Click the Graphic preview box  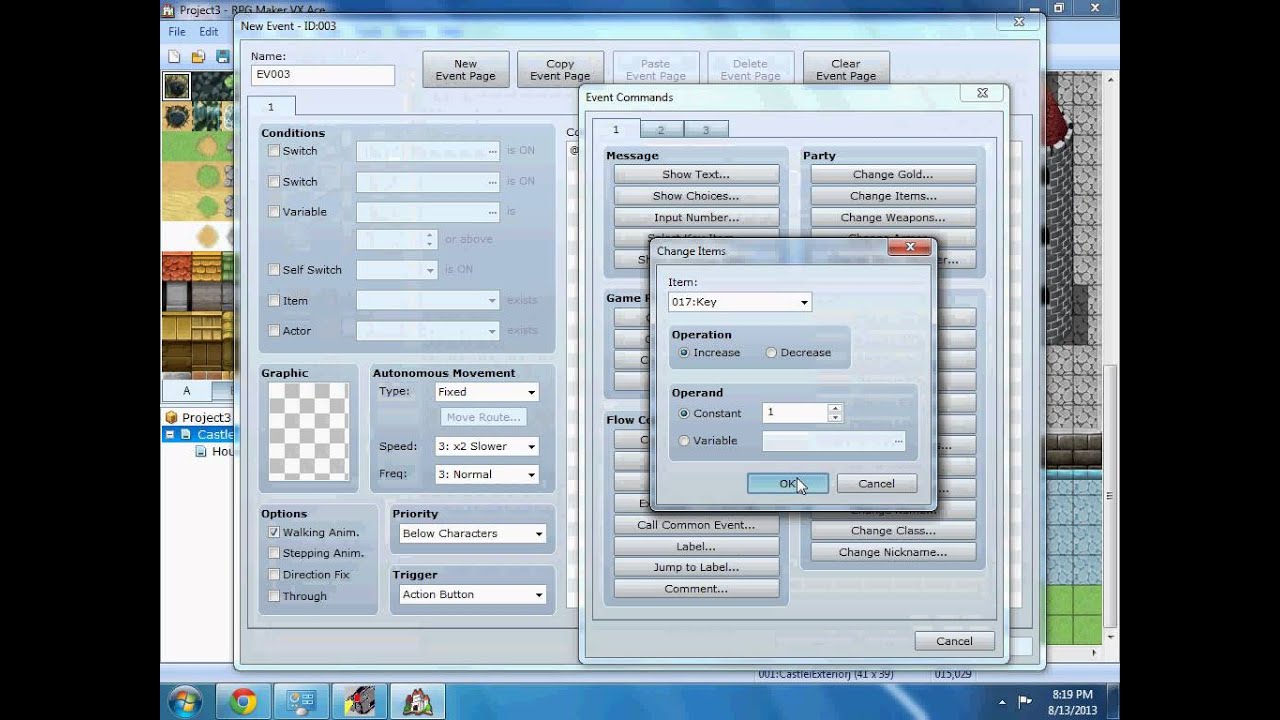[x=309, y=433]
